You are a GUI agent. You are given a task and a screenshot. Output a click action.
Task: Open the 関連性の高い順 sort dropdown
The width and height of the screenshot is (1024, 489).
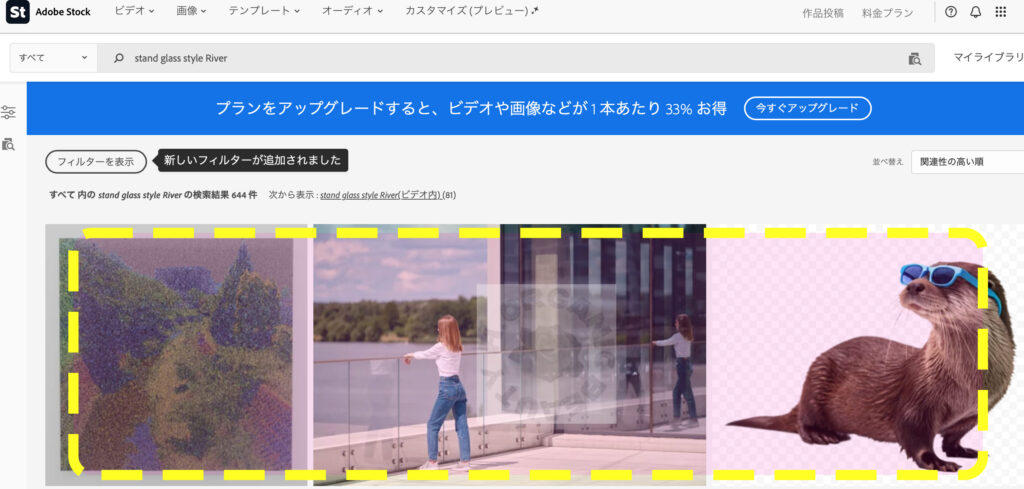[966, 162]
